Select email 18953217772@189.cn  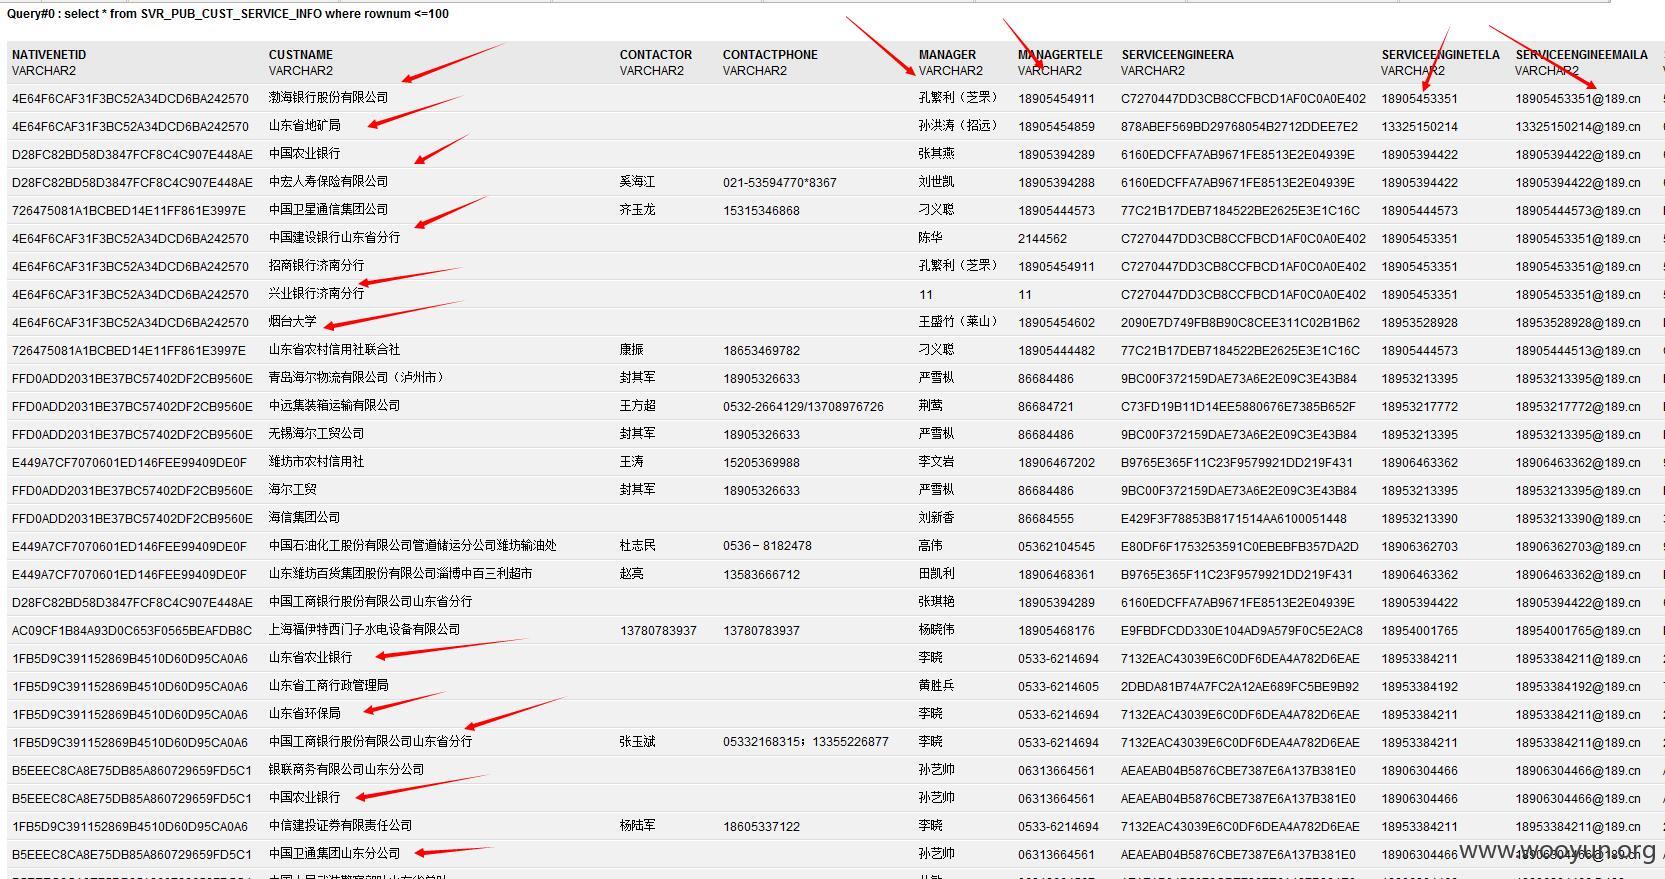pyautogui.click(x=1578, y=407)
